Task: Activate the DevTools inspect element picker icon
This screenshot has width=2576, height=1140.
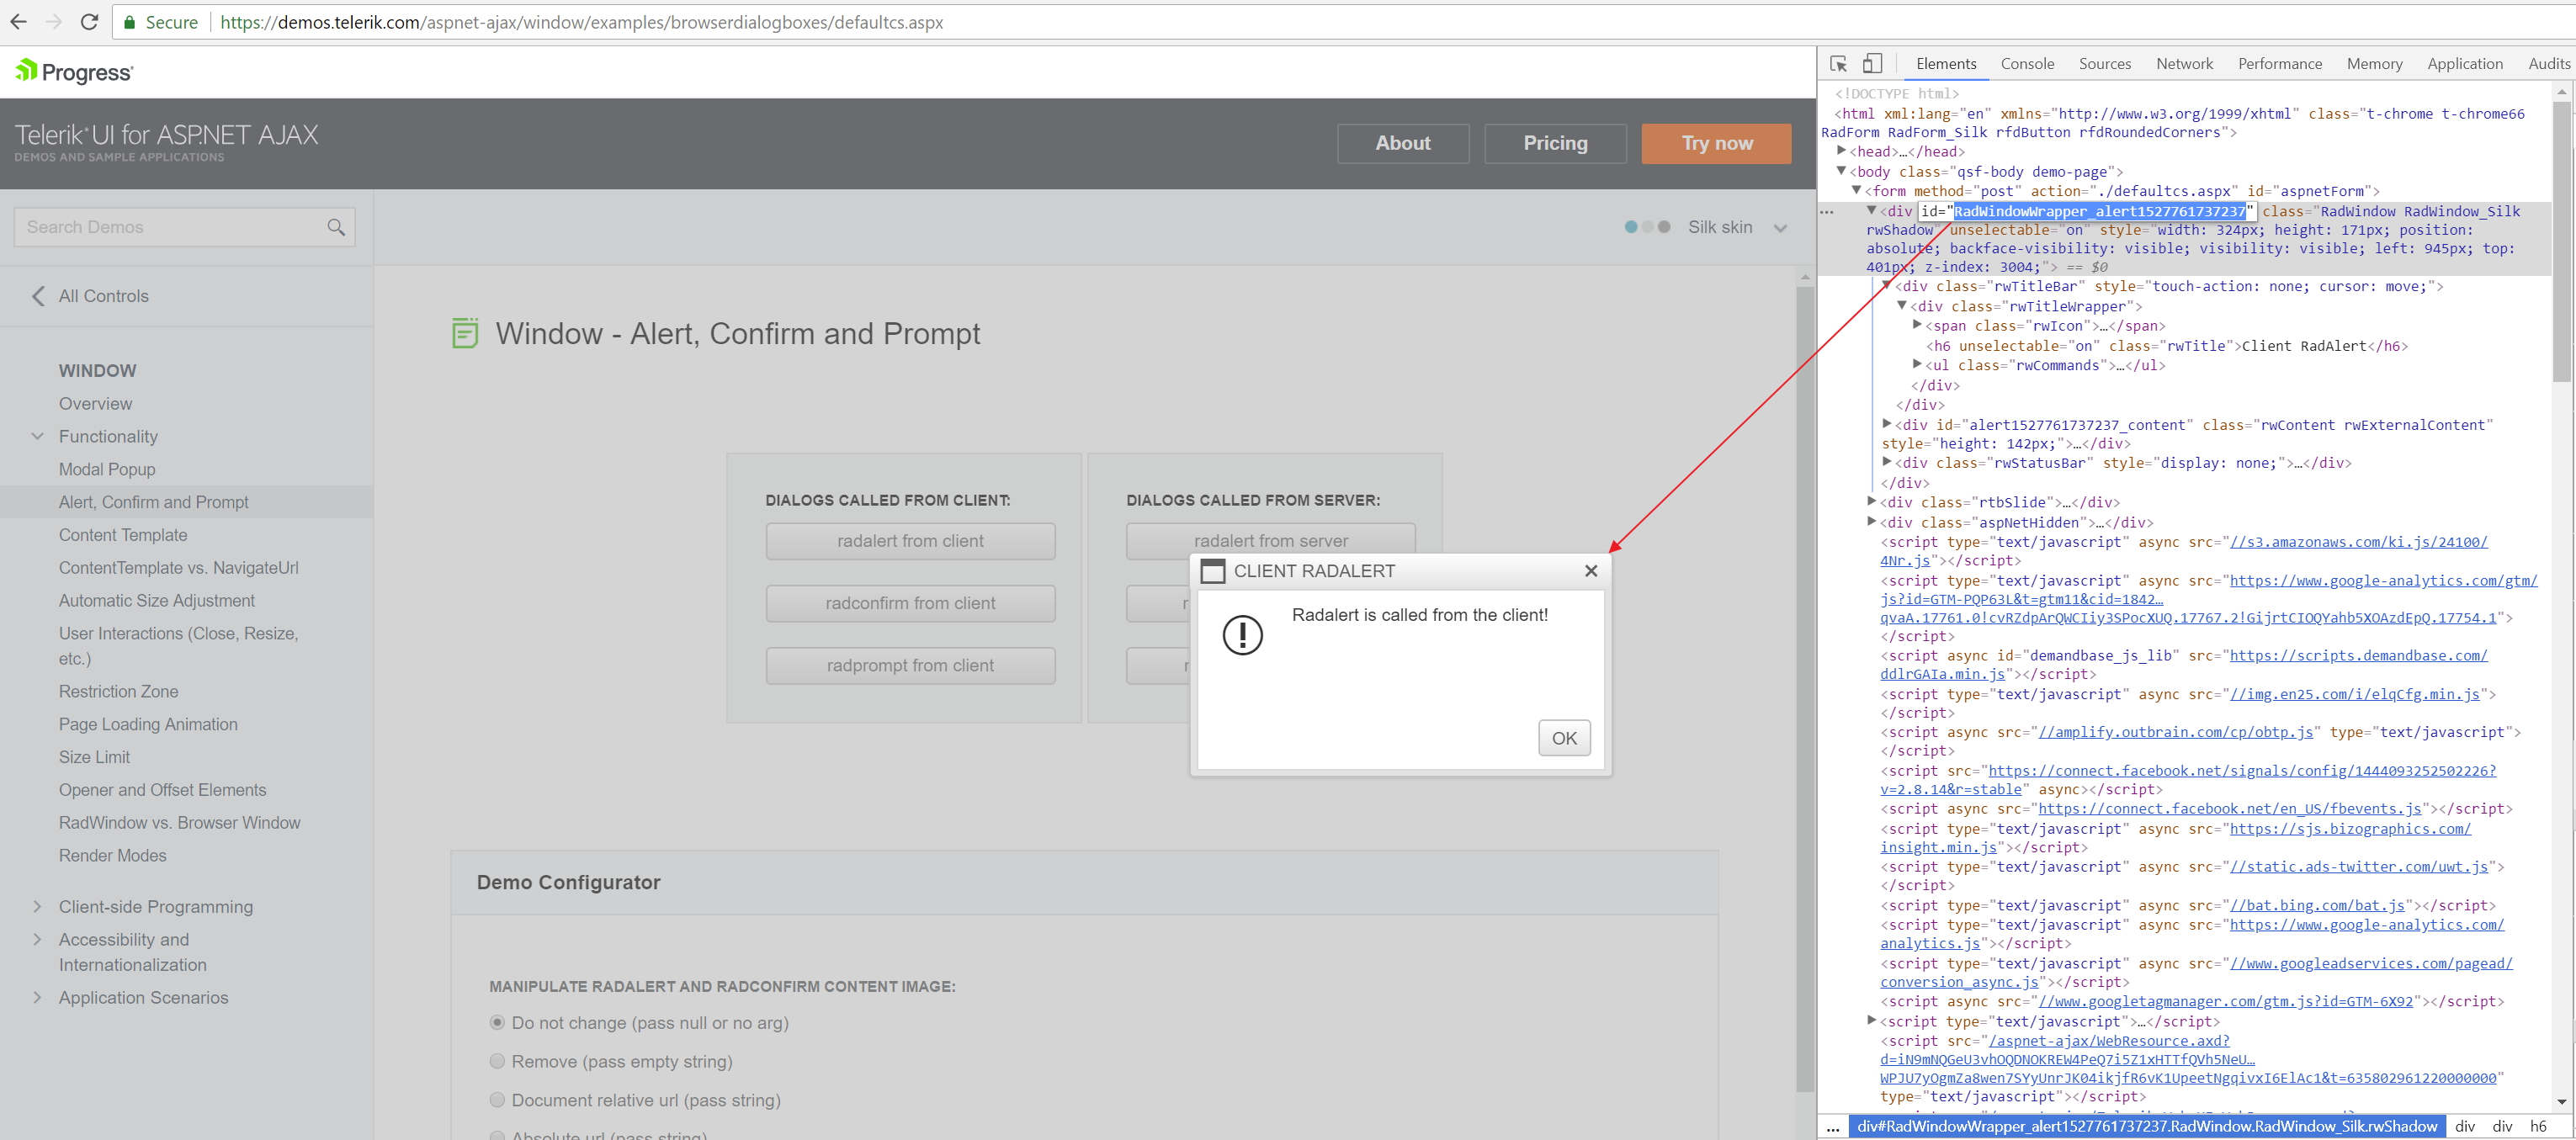Action: tap(1838, 64)
